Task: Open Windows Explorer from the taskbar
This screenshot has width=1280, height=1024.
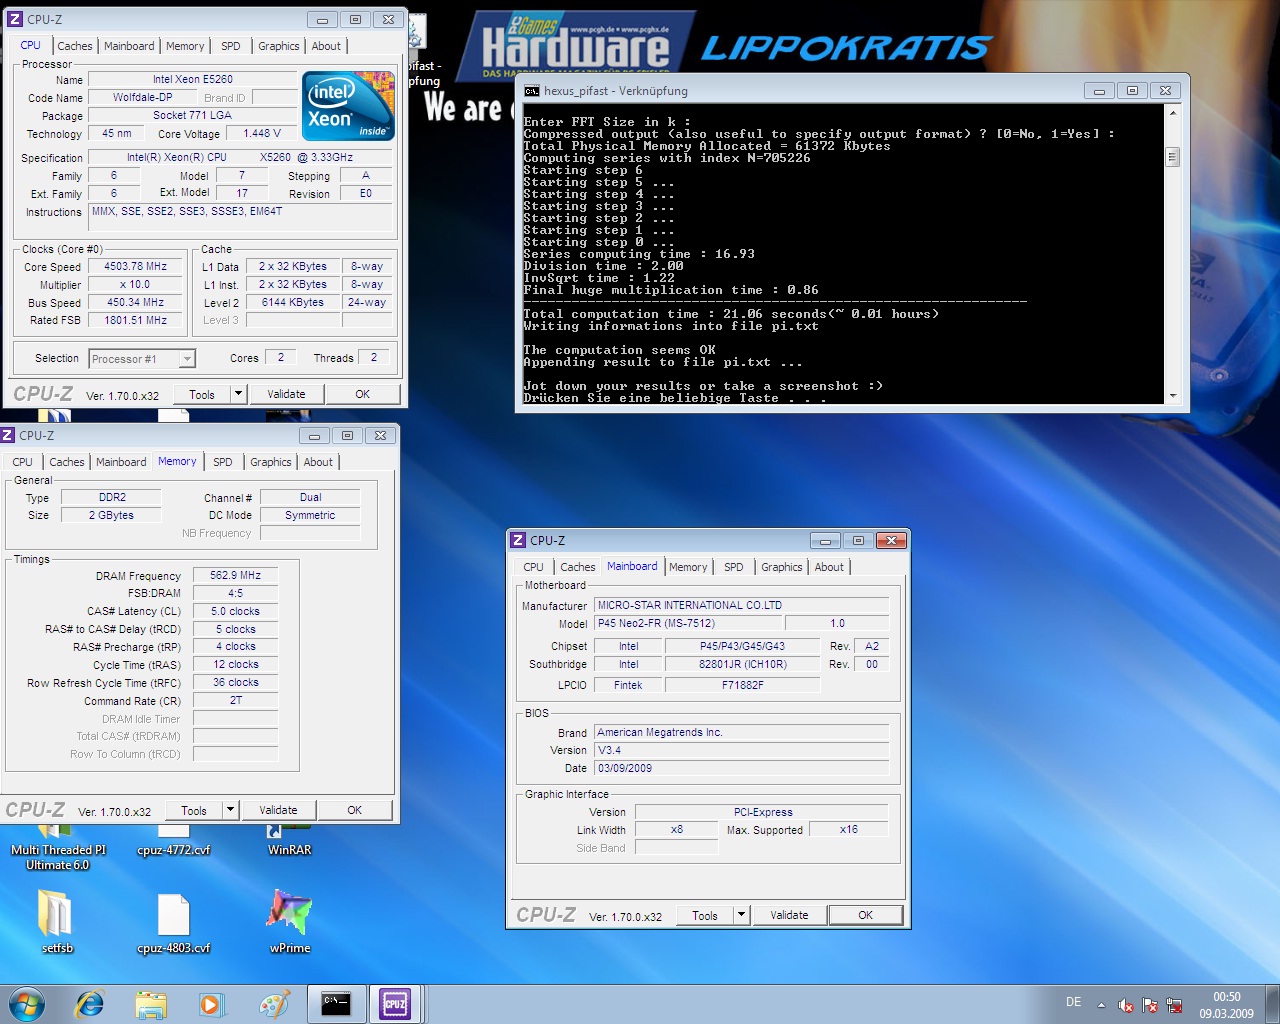Action: point(151,1004)
